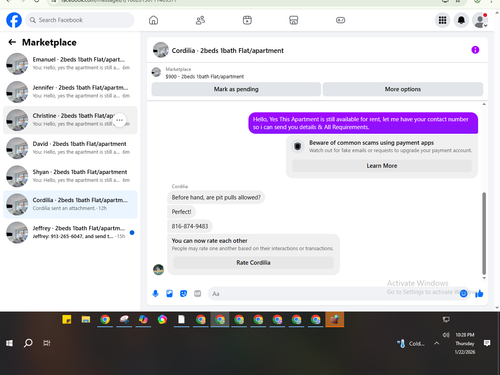Open the Friends icon in top navigation
The image size is (500, 375).
(x=200, y=20)
